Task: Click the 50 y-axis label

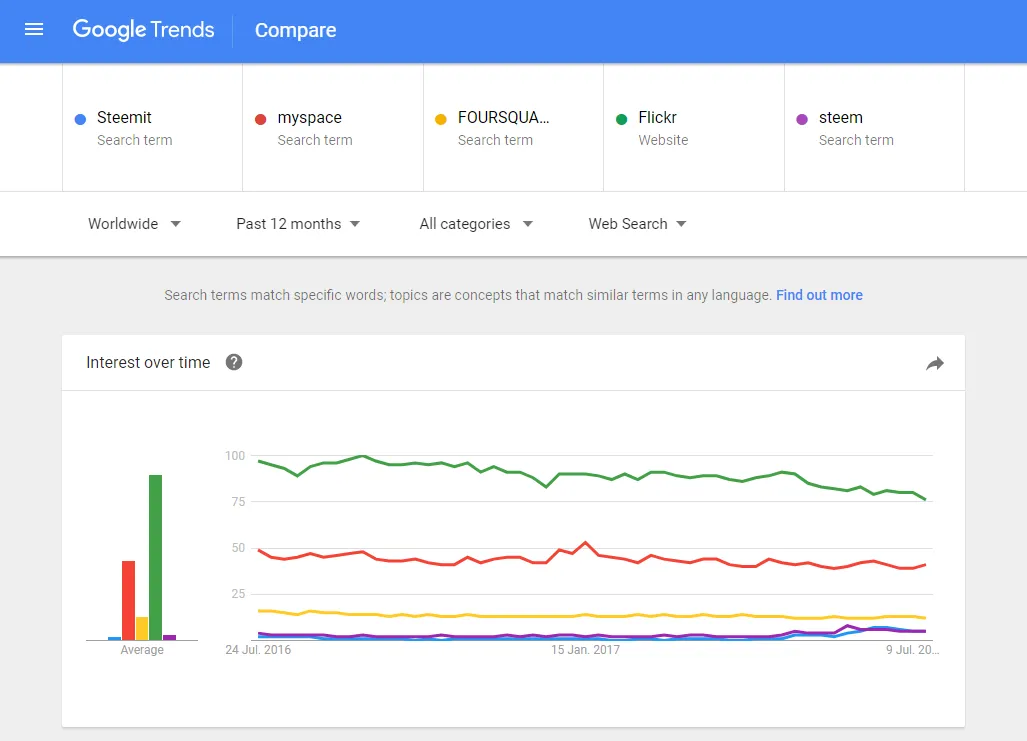Action: 238,548
